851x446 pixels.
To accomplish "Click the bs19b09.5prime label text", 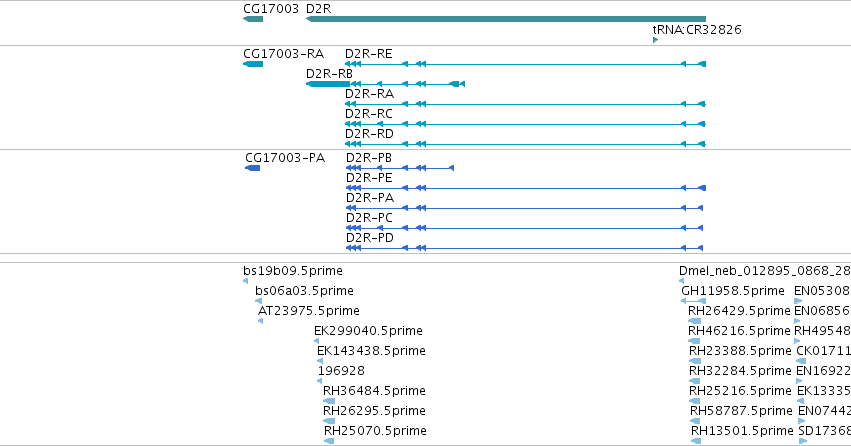I will tap(293, 271).
